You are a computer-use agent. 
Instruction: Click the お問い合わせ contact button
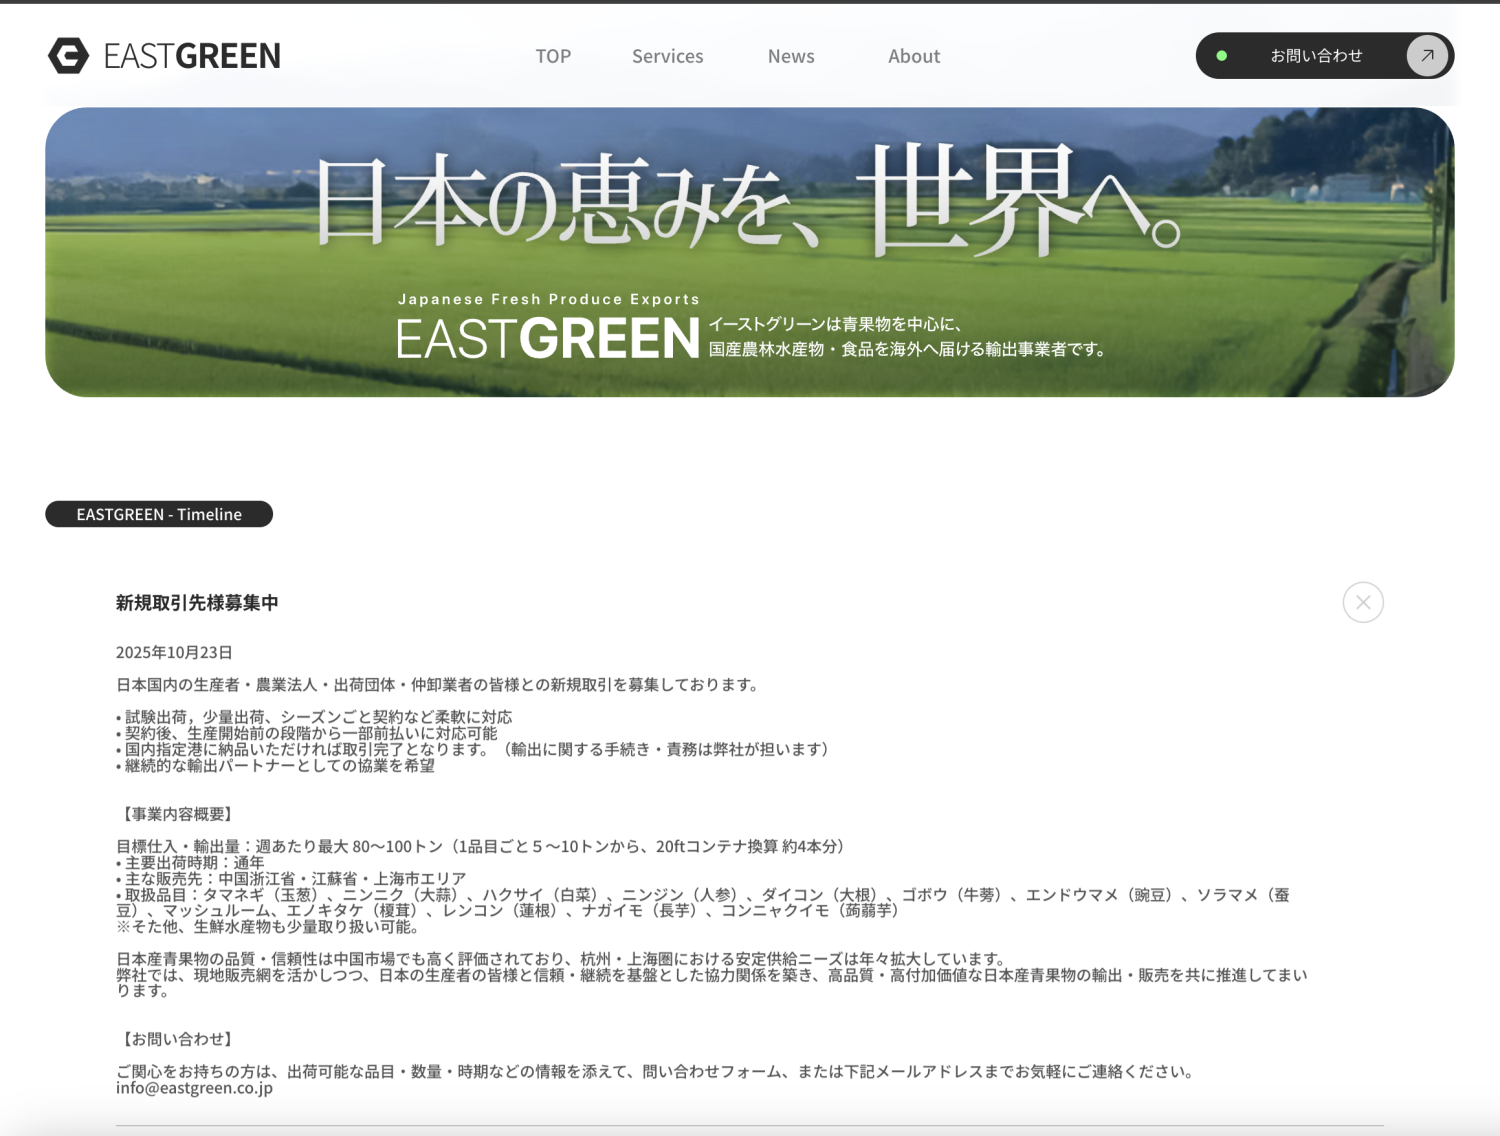pyautogui.click(x=1316, y=56)
